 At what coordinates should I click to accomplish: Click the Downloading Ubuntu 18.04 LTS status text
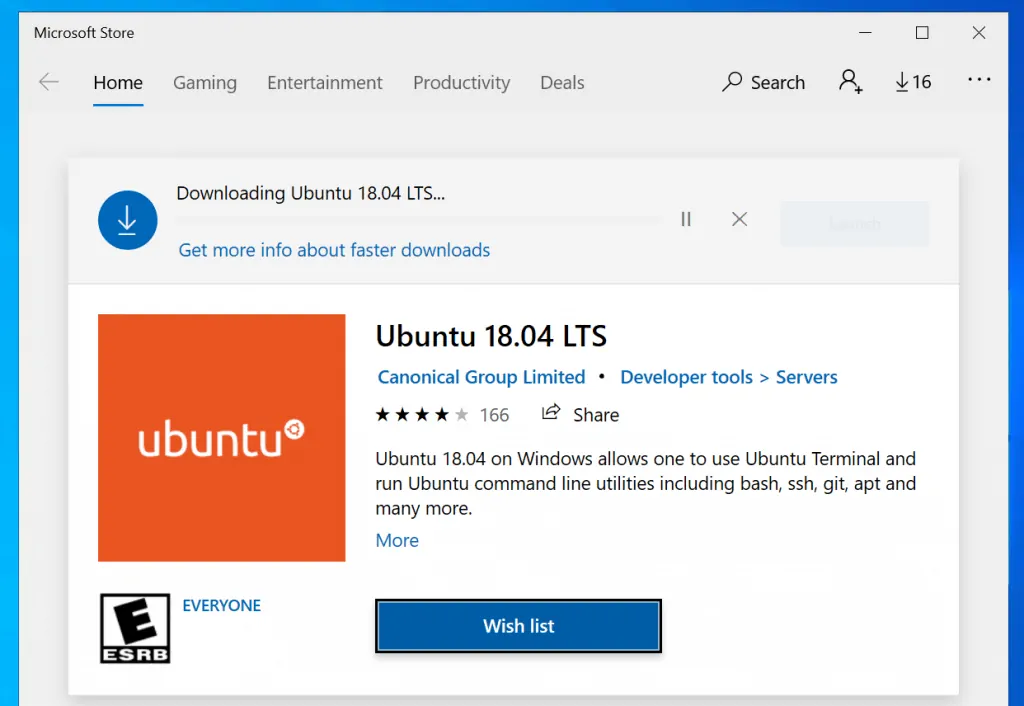[311, 193]
